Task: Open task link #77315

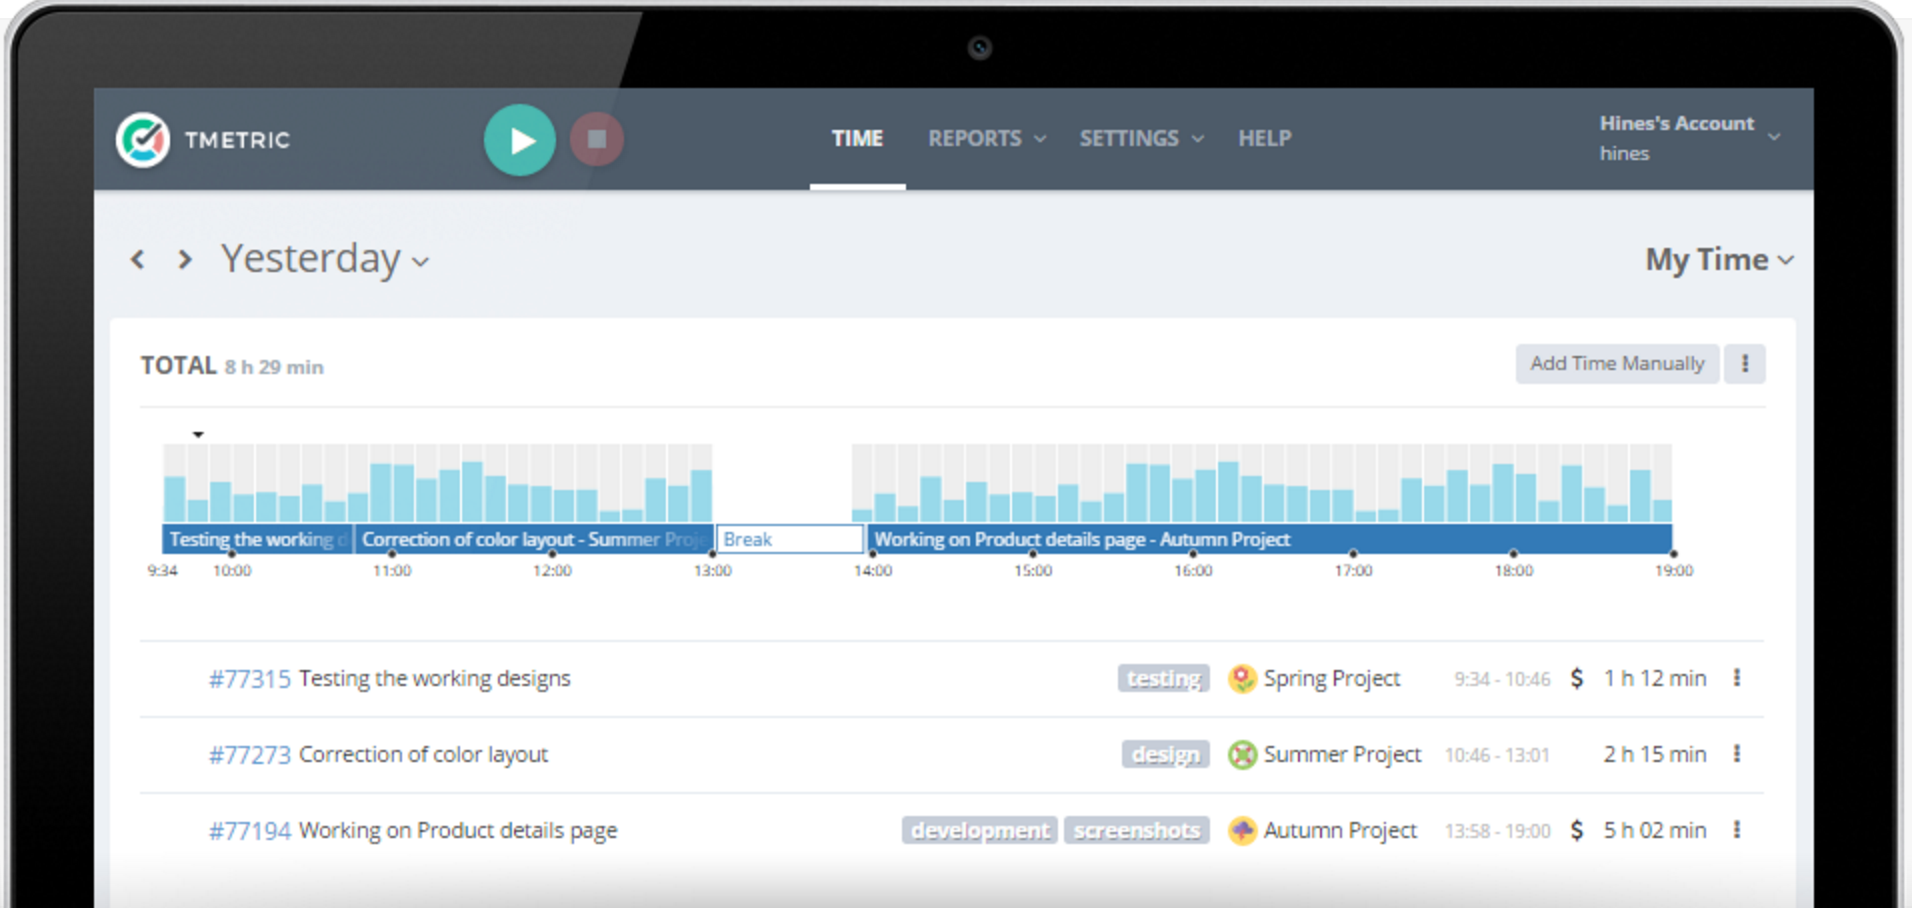Action: (x=249, y=679)
